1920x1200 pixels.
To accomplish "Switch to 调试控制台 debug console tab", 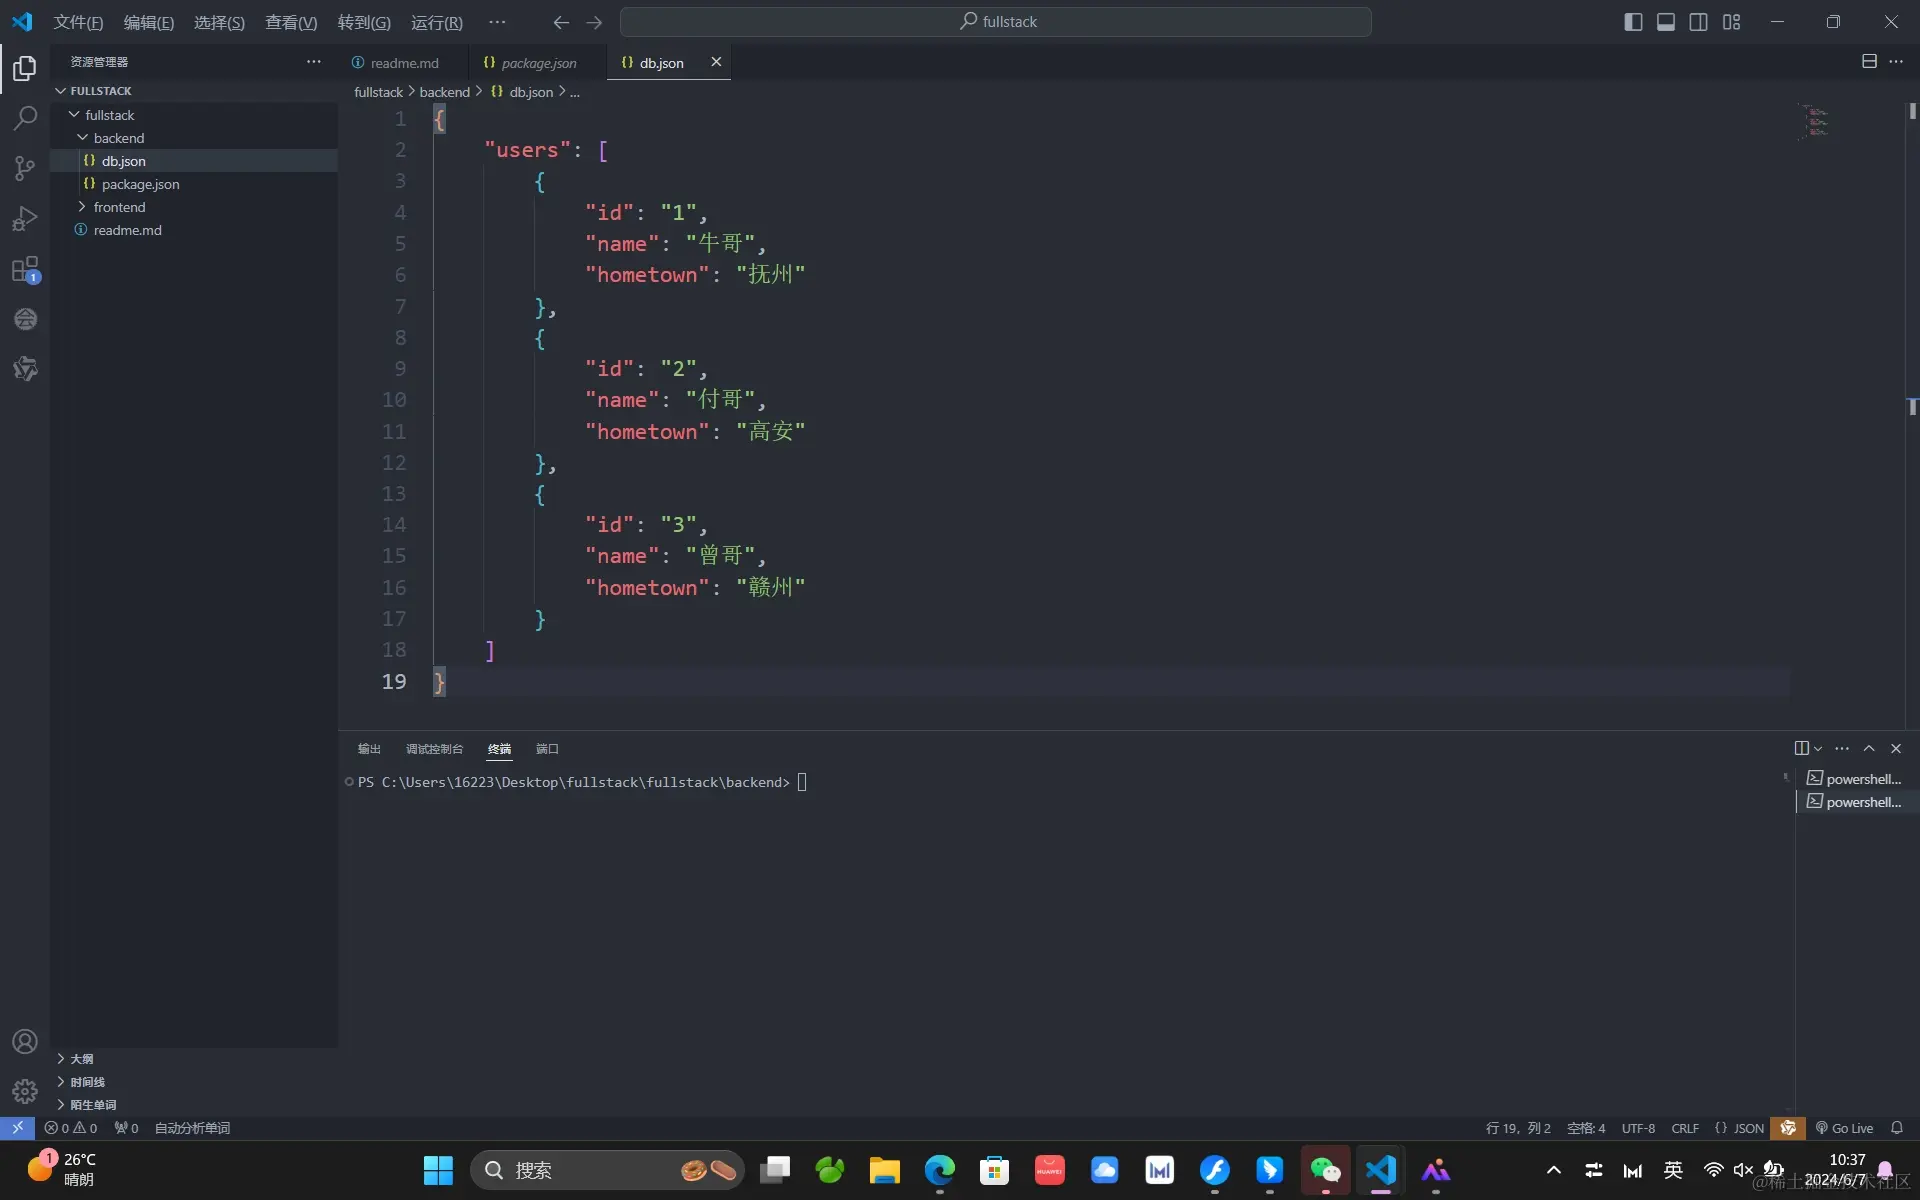I will (x=434, y=749).
